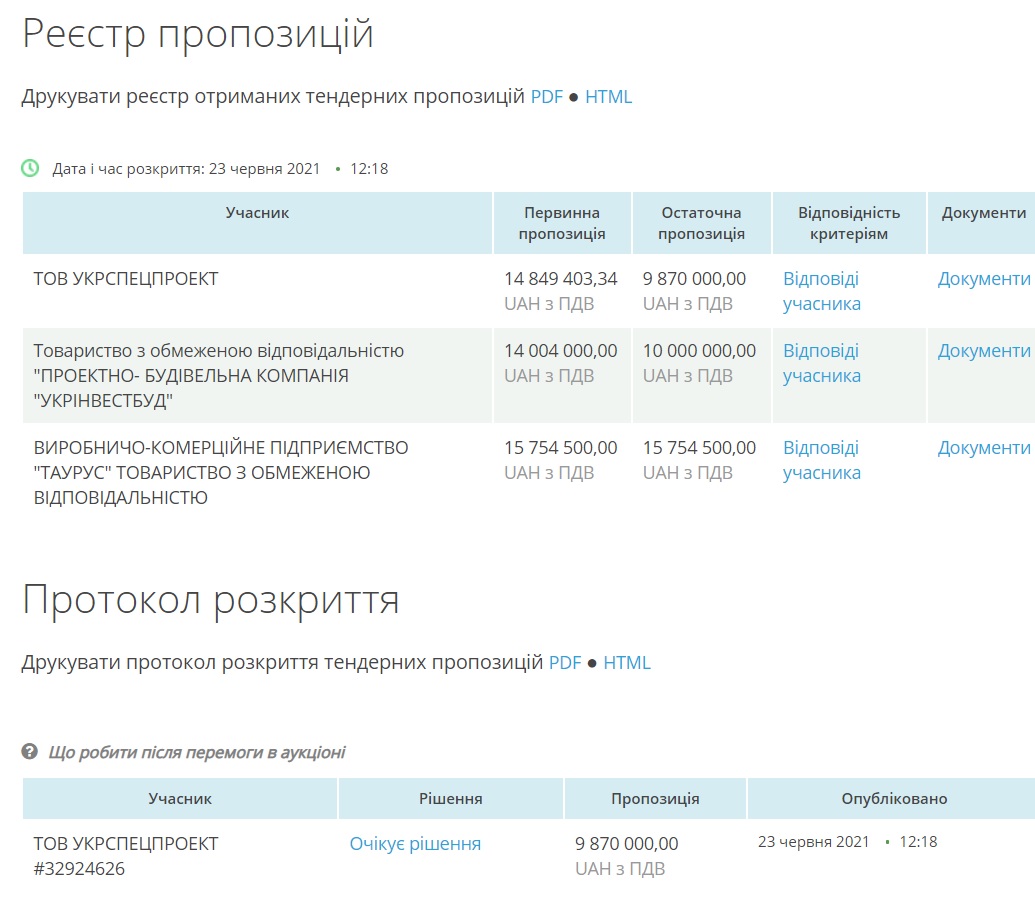The width and height of the screenshot is (1035, 913).
Task: Click the 'Первинна пропозиція' column header
Action: click(x=562, y=223)
